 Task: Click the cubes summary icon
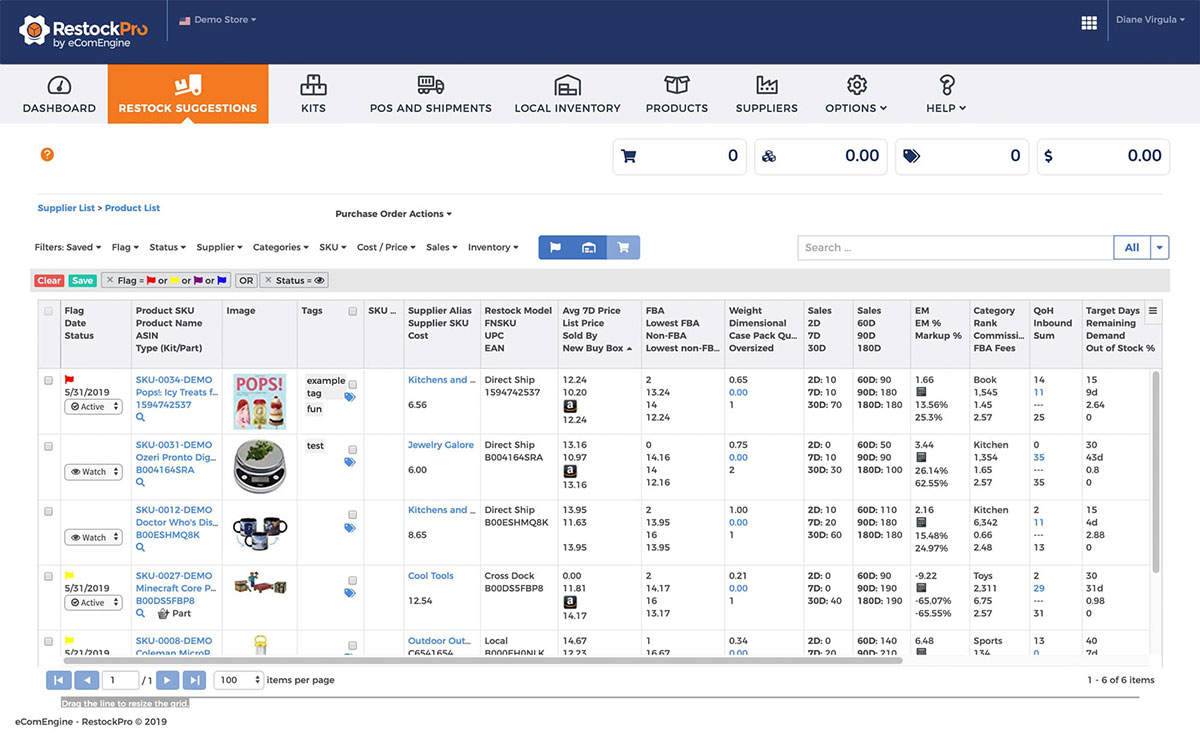pyautogui.click(x=769, y=156)
